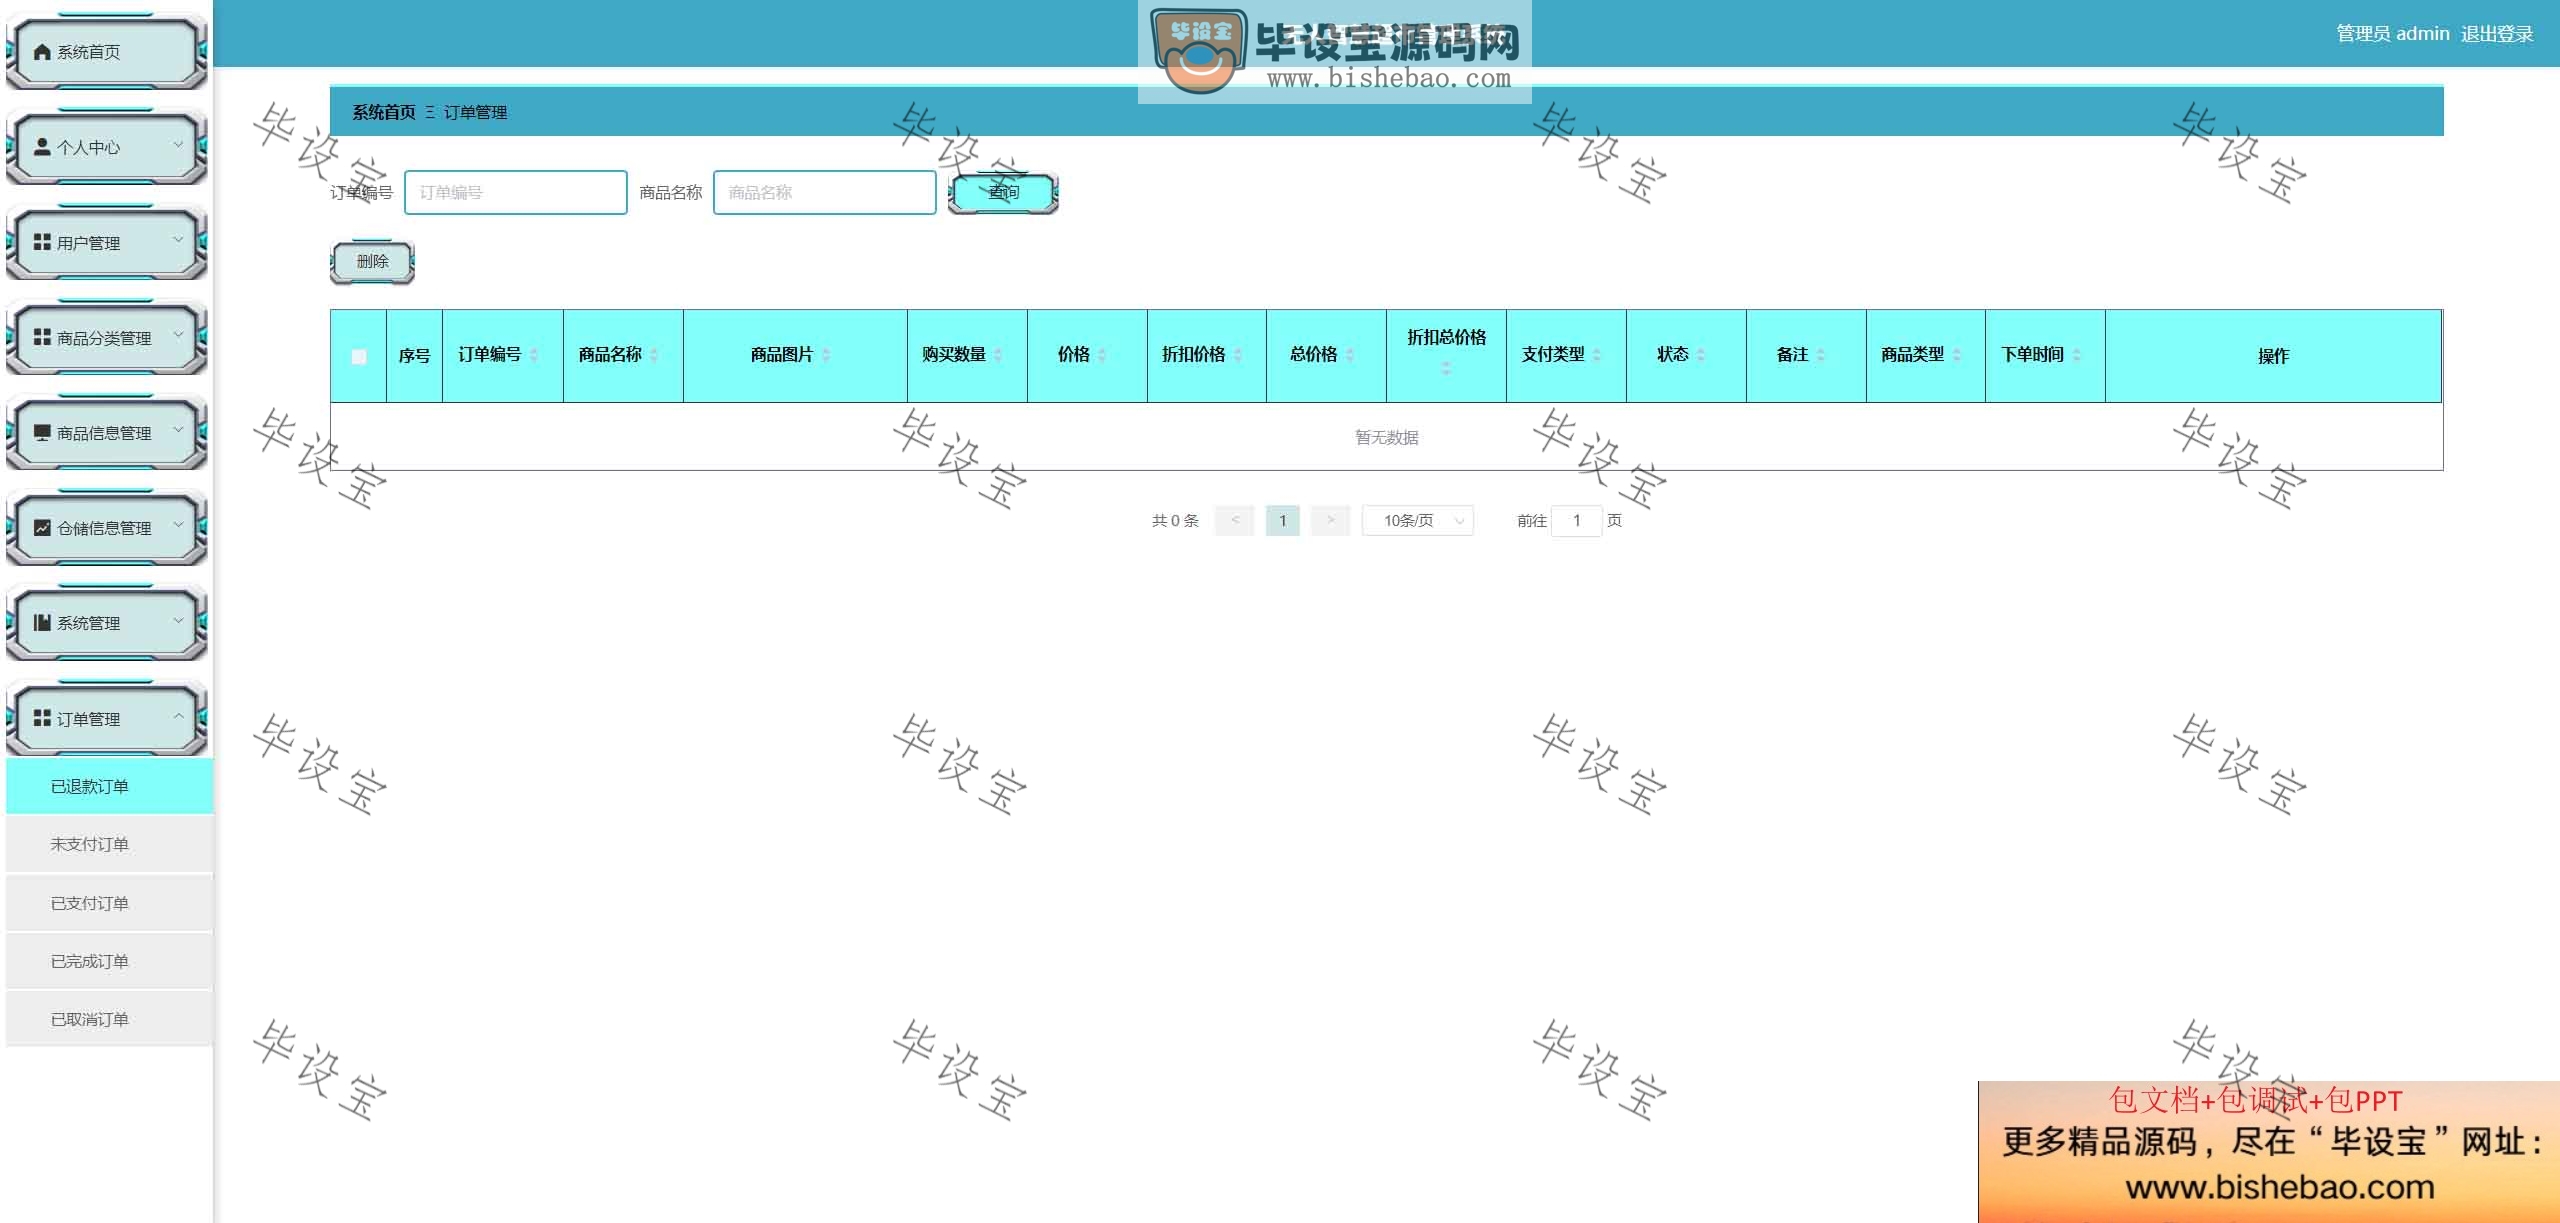
Task: Sort by 订单编号 column arrows
Action: (534, 355)
